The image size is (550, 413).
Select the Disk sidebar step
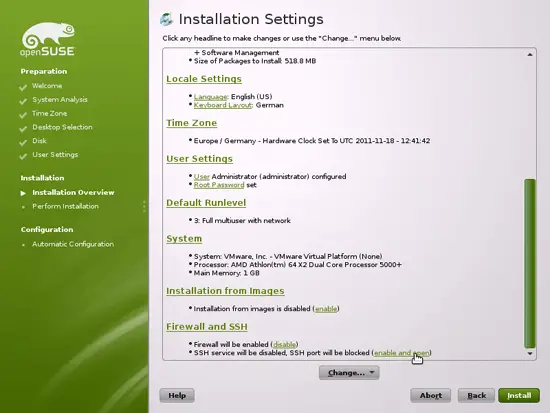tap(39, 141)
